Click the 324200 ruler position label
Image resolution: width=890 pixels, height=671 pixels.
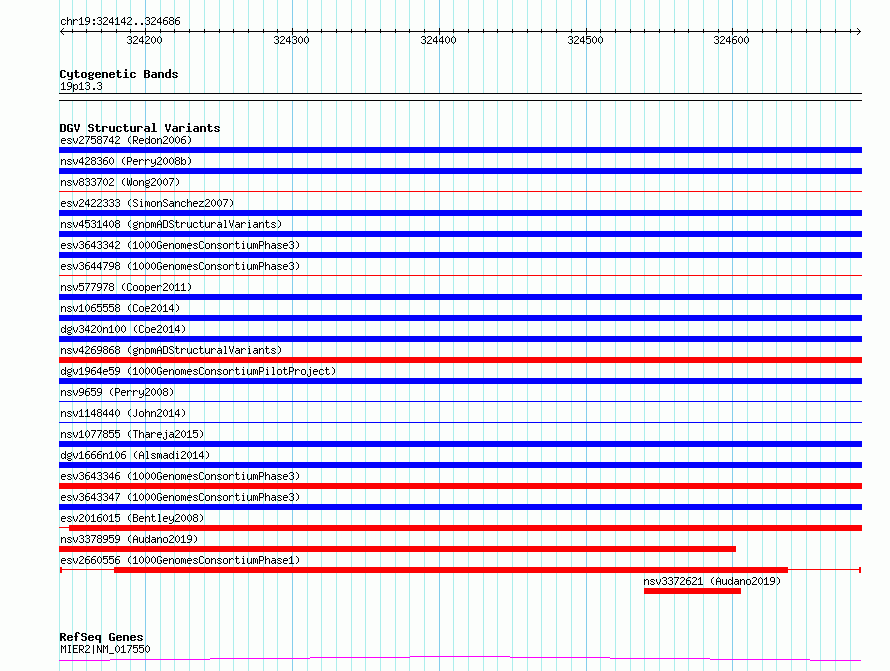tap(144, 40)
